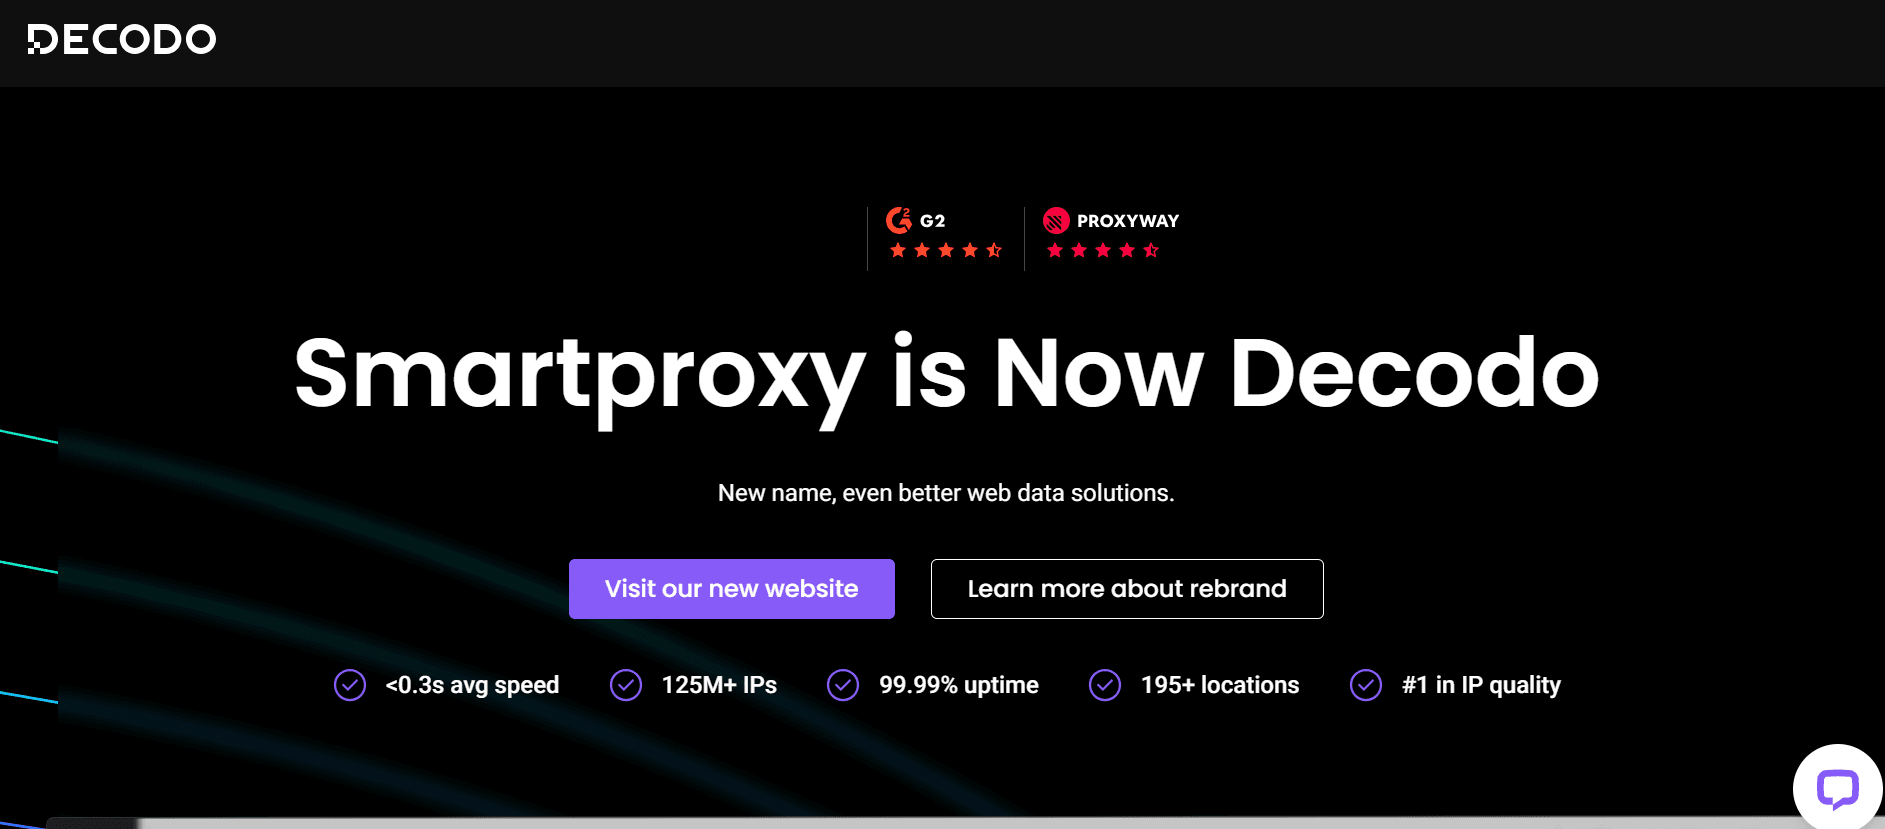Click the Proxyway star rating row
The height and width of the screenshot is (829, 1885).
click(x=1103, y=250)
